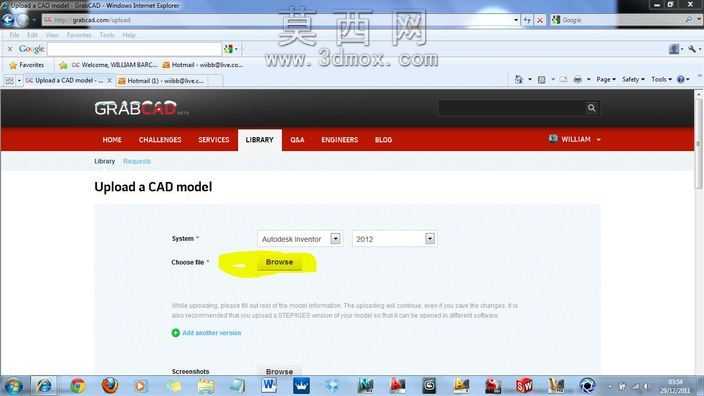Image resolution: width=704 pixels, height=396 pixels.
Task: Click Browse next to Screenshots
Action: coord(279,372)
